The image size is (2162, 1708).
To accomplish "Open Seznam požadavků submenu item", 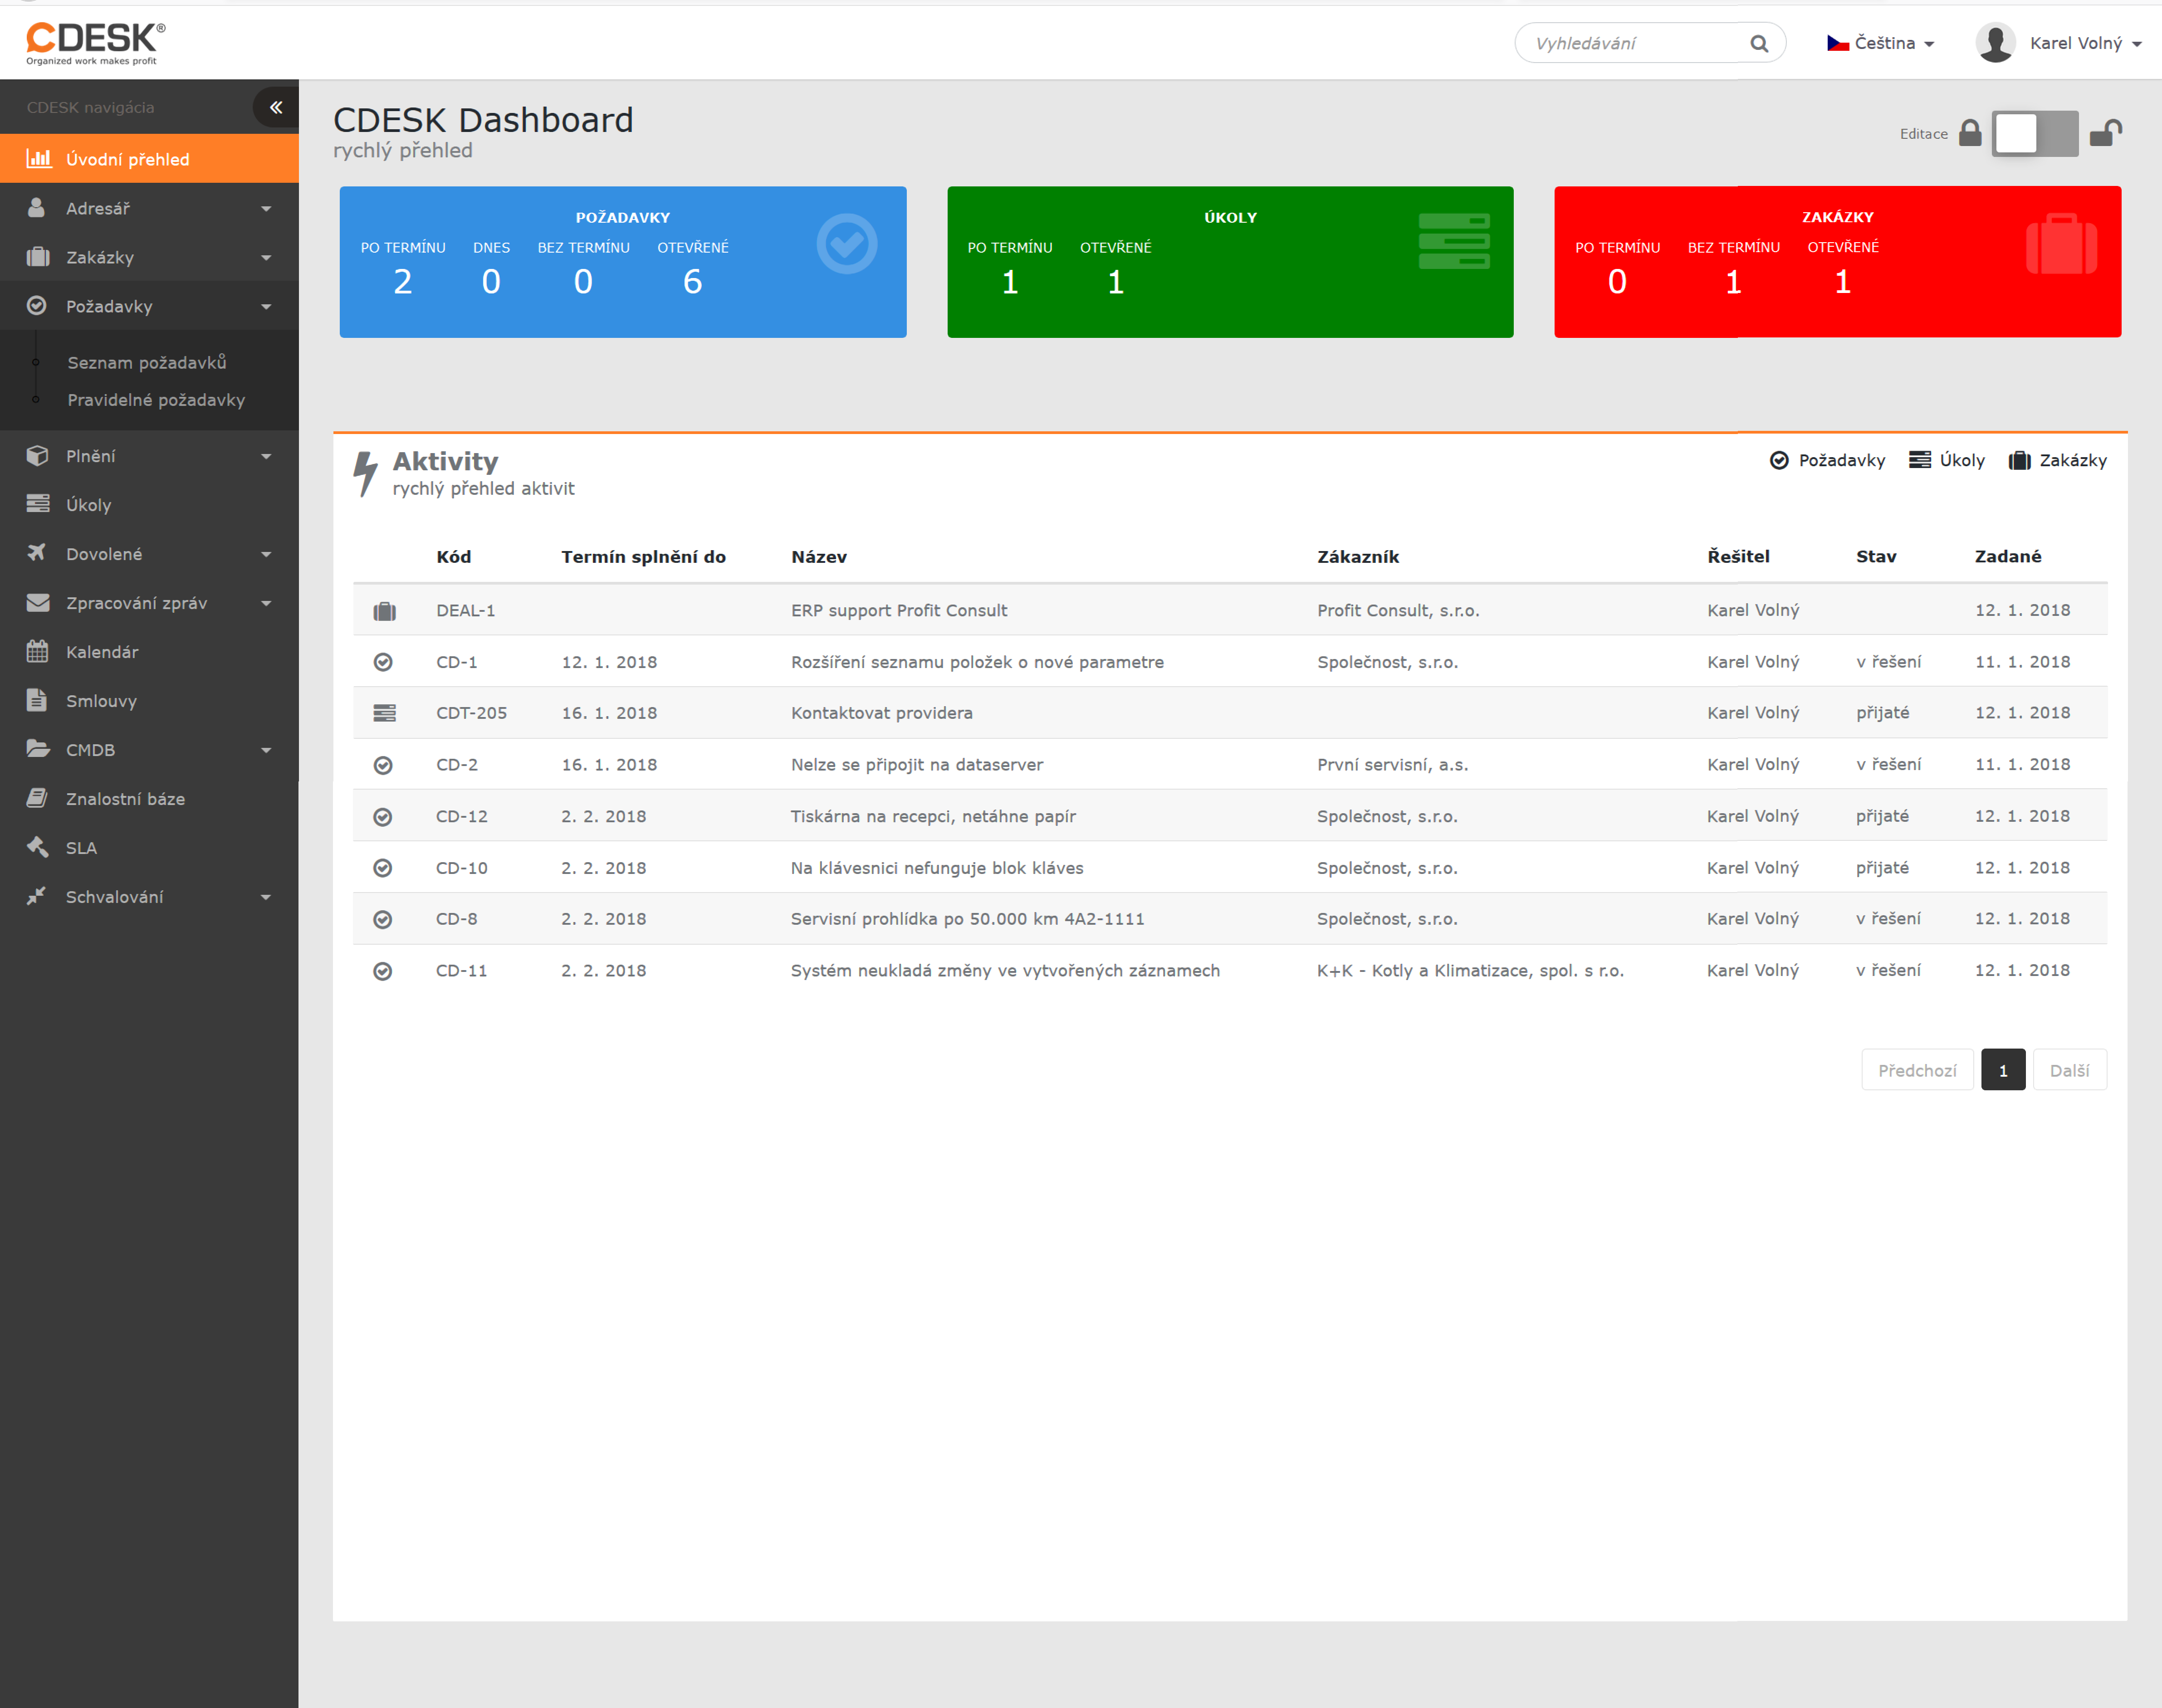I will [x=147, y=363].
